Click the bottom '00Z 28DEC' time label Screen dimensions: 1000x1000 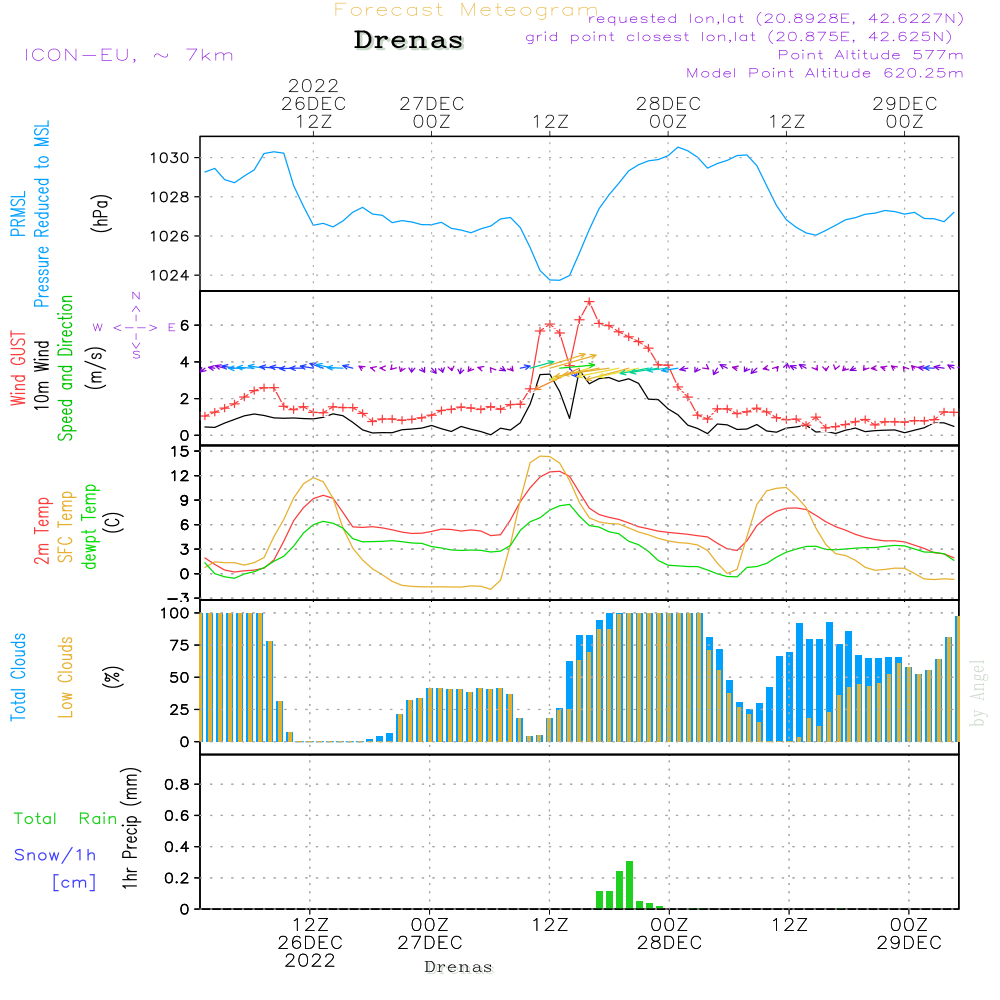[669, 934]
